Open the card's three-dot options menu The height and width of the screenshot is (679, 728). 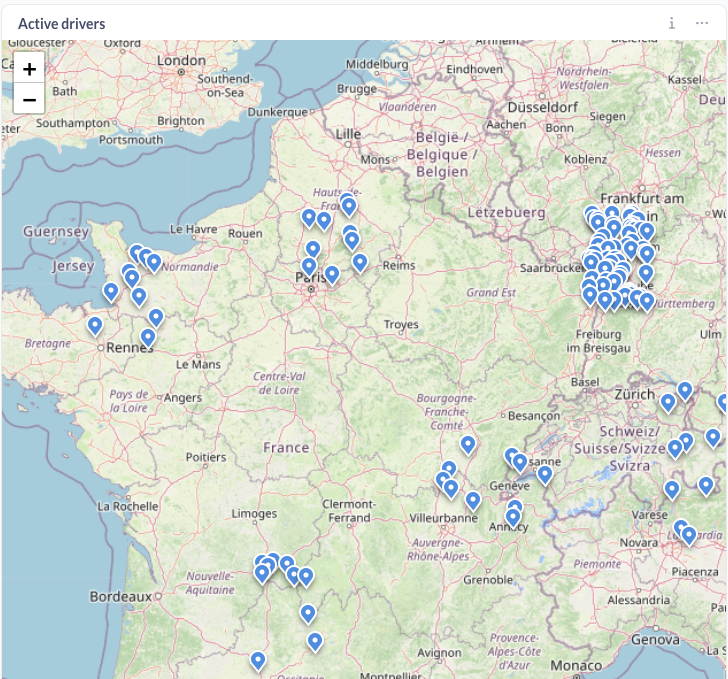[x=702, y=23]
